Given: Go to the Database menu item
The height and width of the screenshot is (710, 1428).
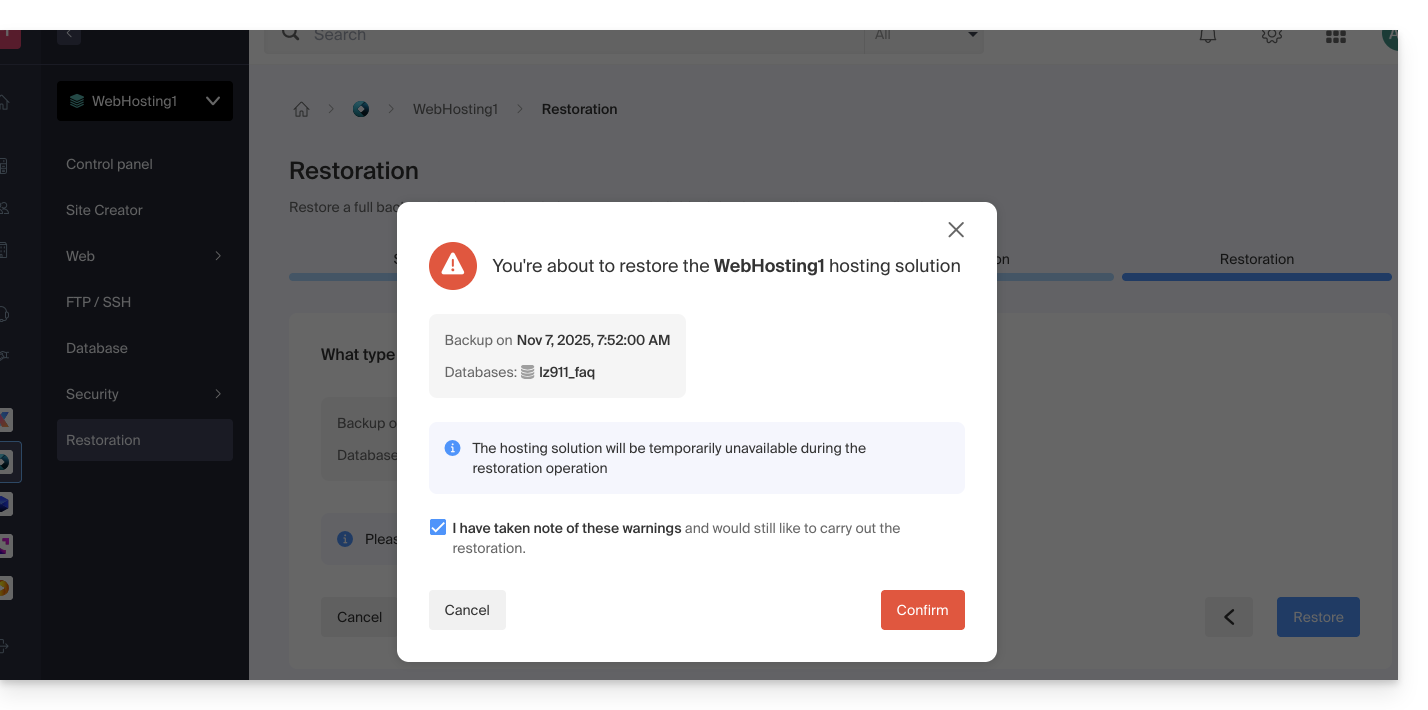Looking at the screenshot, I should (x=97, y=348).
